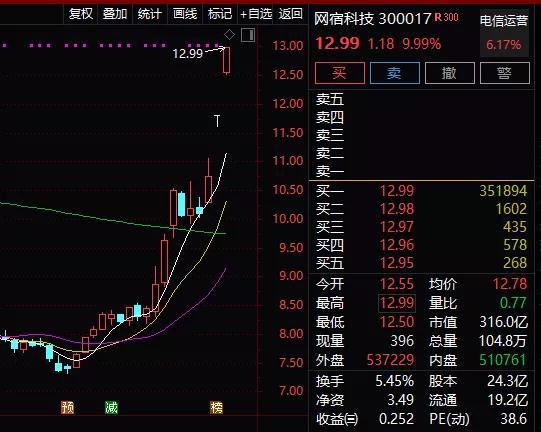Open the 电信运营 sector tag

pos(504,21)
